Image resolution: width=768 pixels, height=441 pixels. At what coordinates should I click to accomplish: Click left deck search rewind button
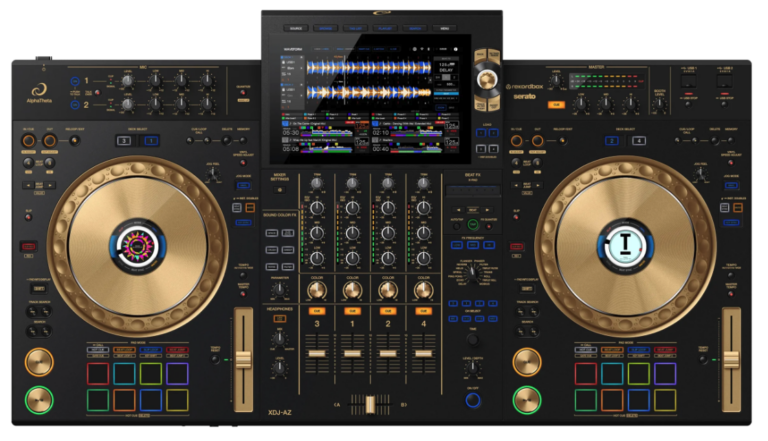click(x=32, y=331)
